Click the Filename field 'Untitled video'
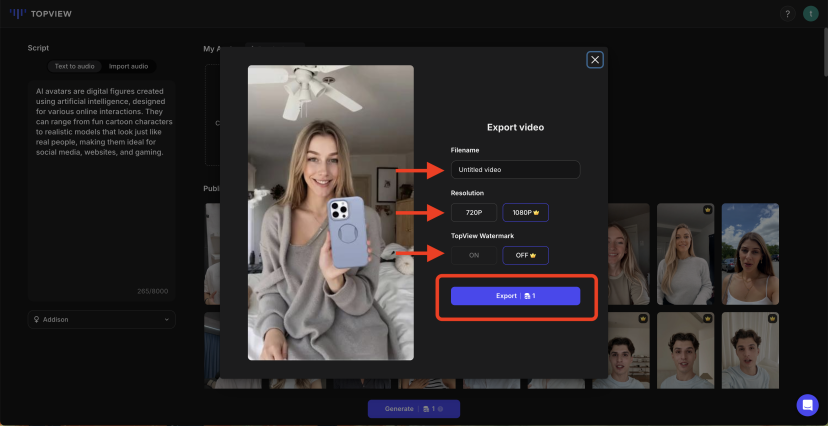Image resolution: width=828 pixels, height=426 pixels. coord(515,169)
